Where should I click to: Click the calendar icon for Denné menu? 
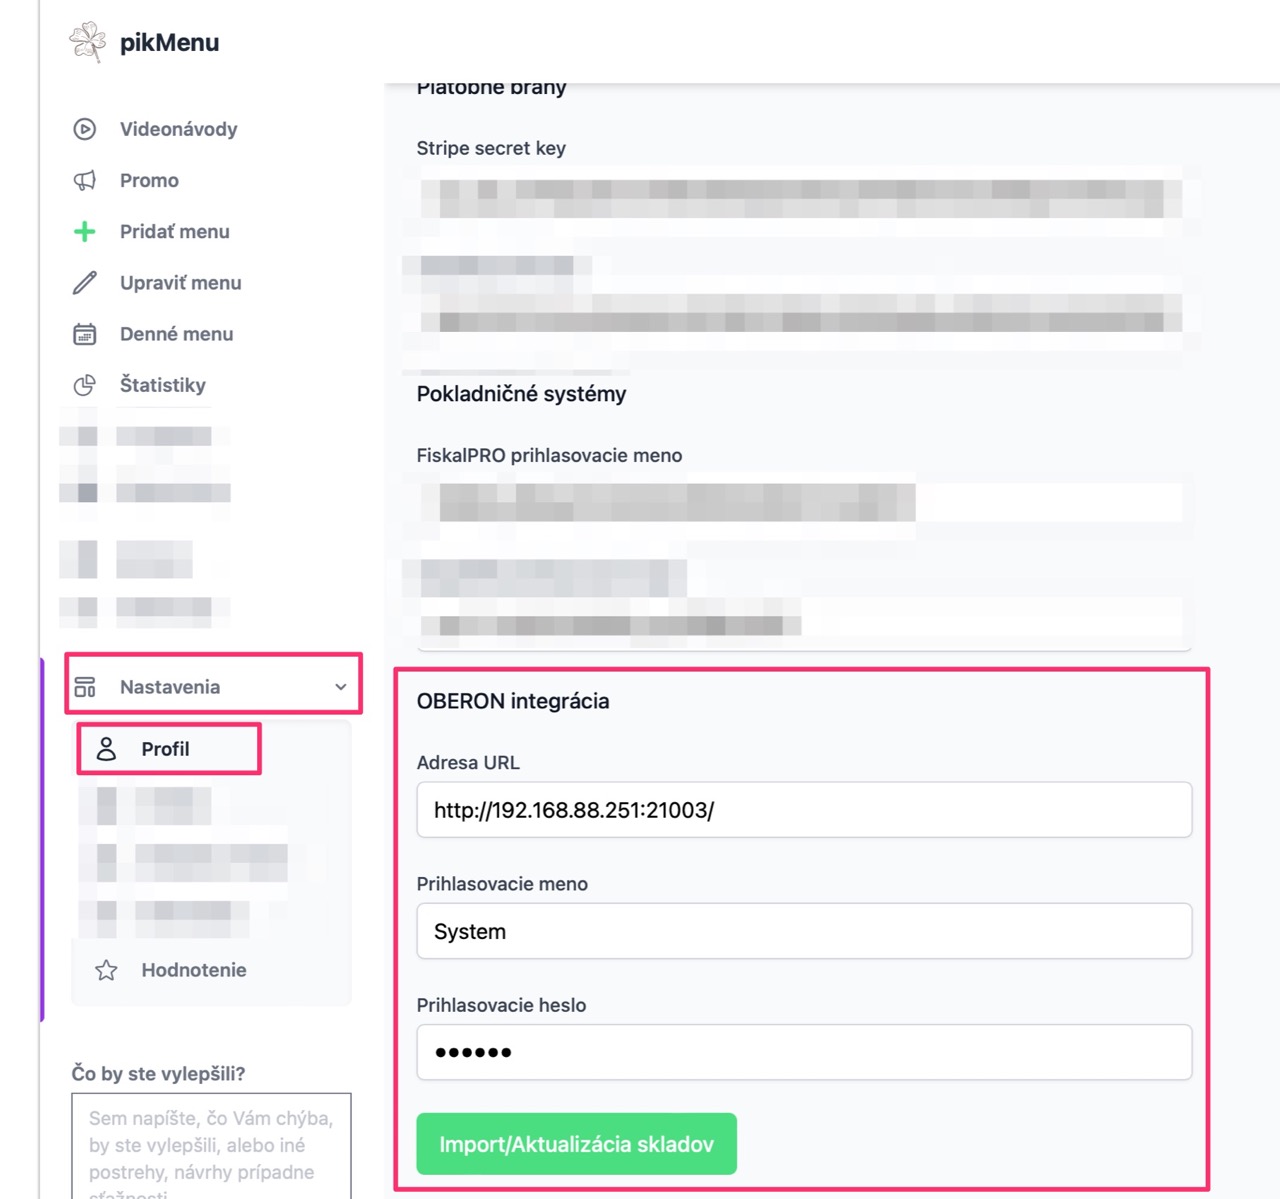(85, 334)
